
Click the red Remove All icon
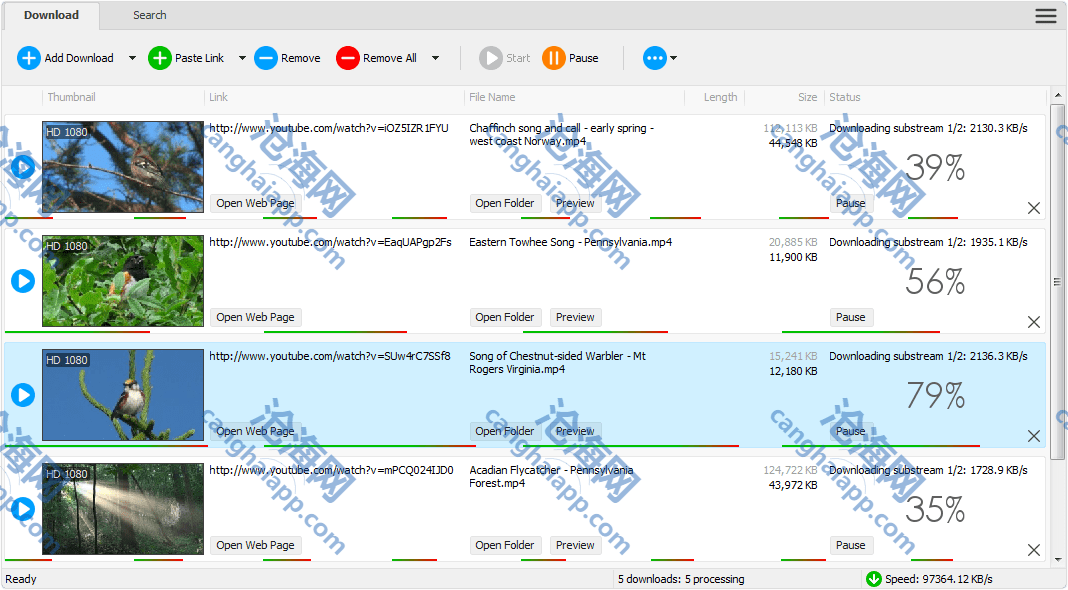pos(347,58)
